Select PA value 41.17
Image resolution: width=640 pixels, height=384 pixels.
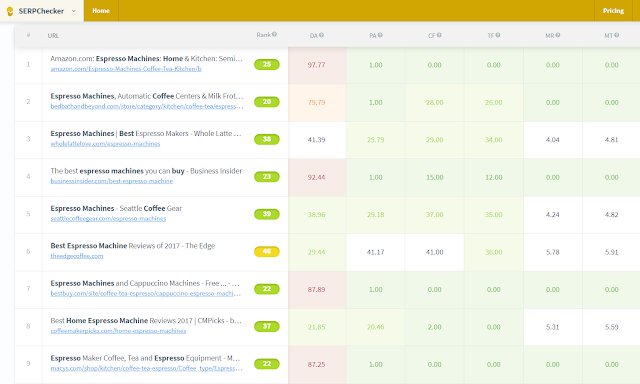click(376, 252)
